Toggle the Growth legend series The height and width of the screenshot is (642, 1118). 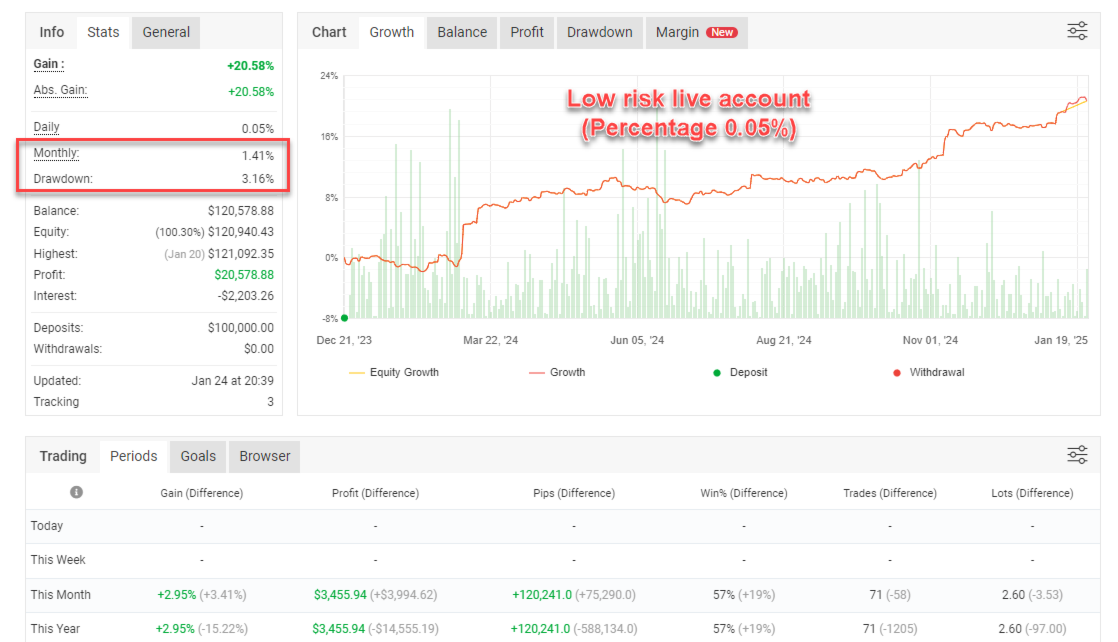(x=557, y=372)
